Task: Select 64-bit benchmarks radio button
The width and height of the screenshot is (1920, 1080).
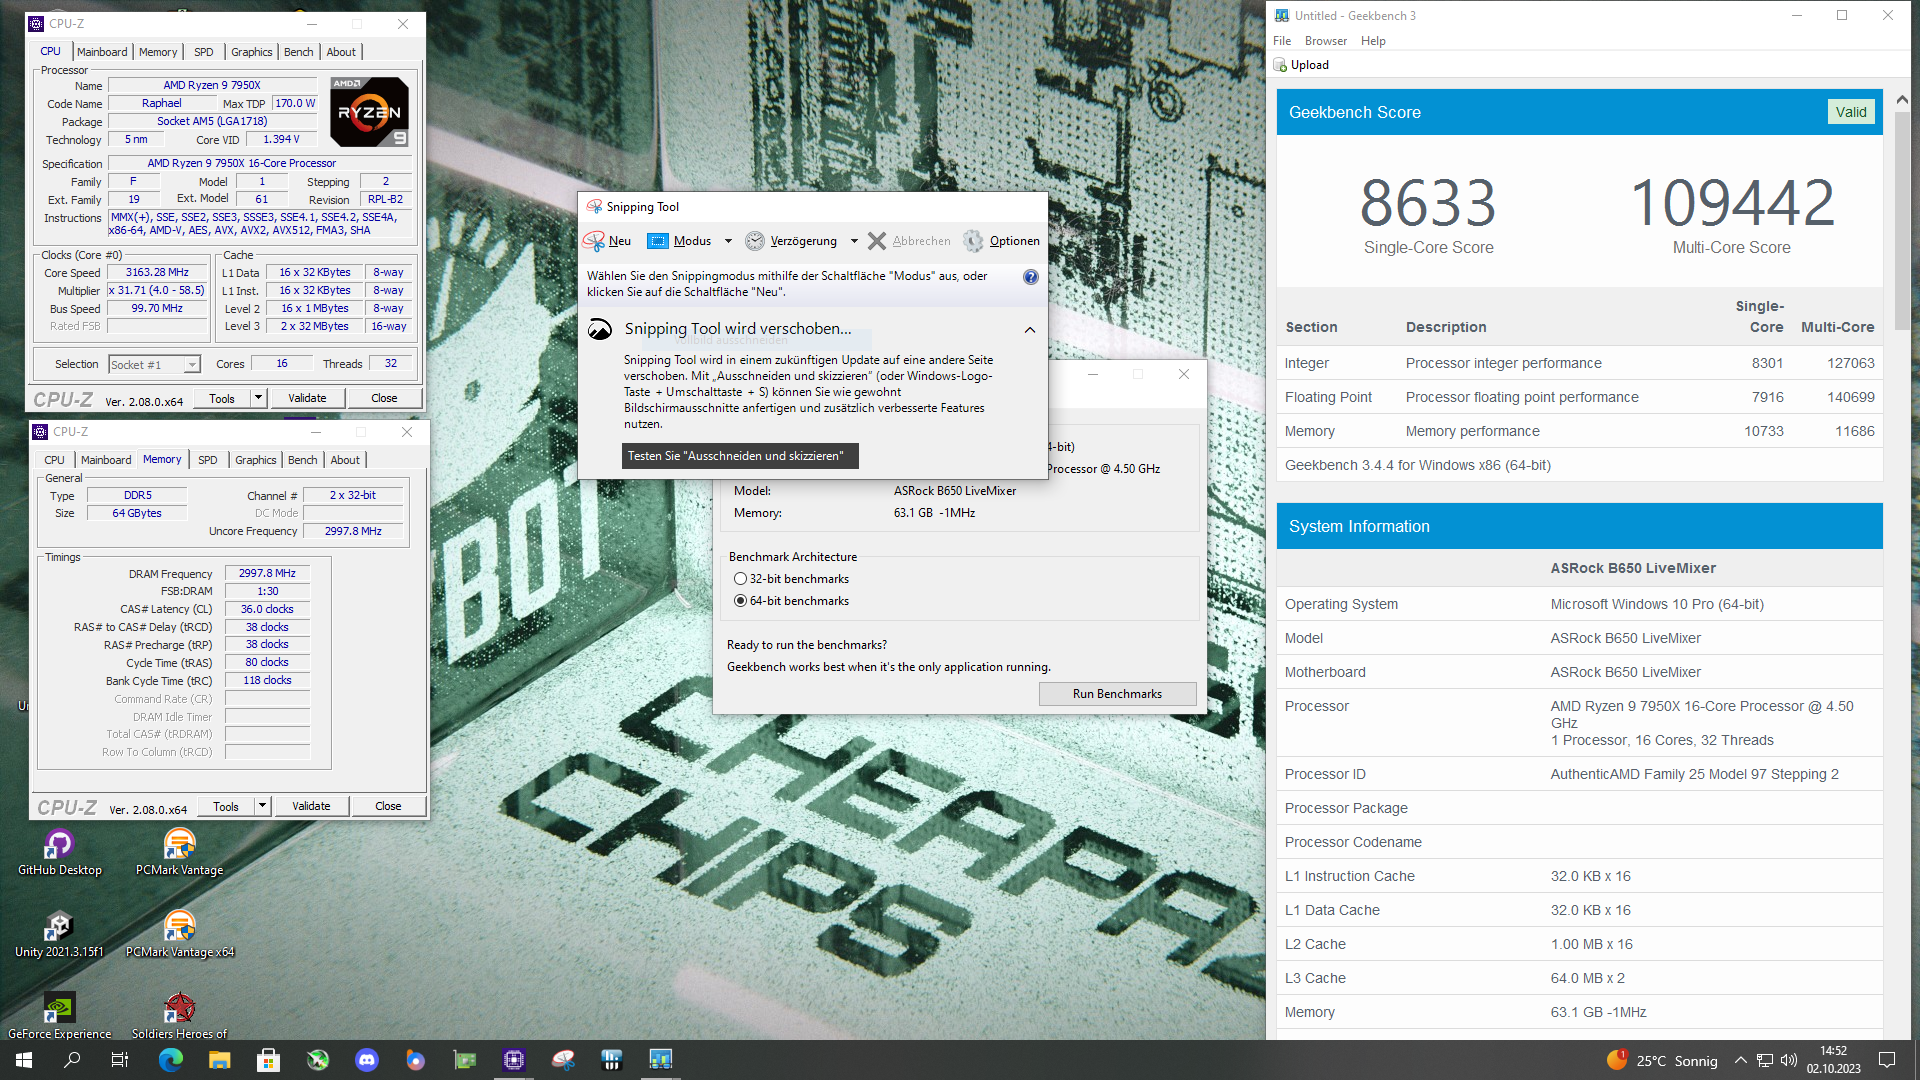Action: (x=740, y=601)
